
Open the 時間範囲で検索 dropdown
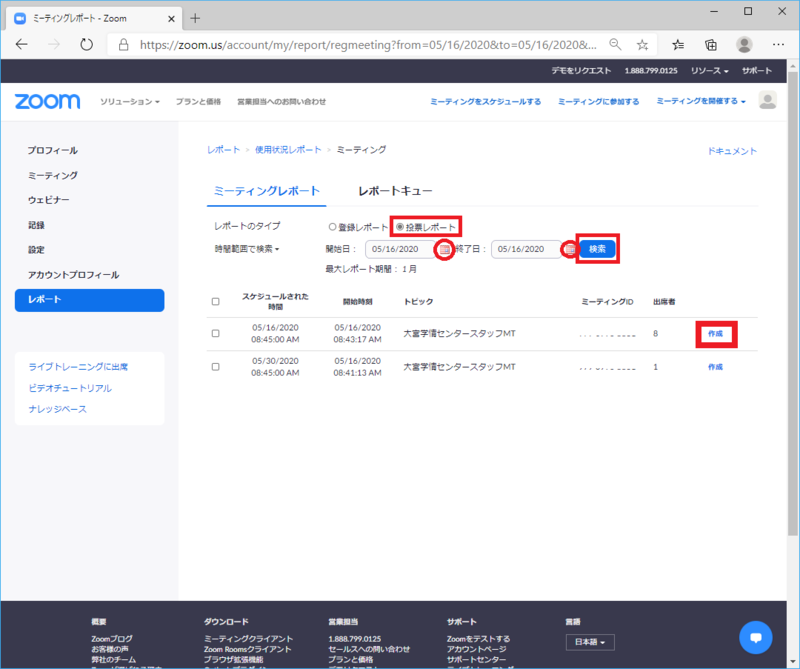point(247,249)
